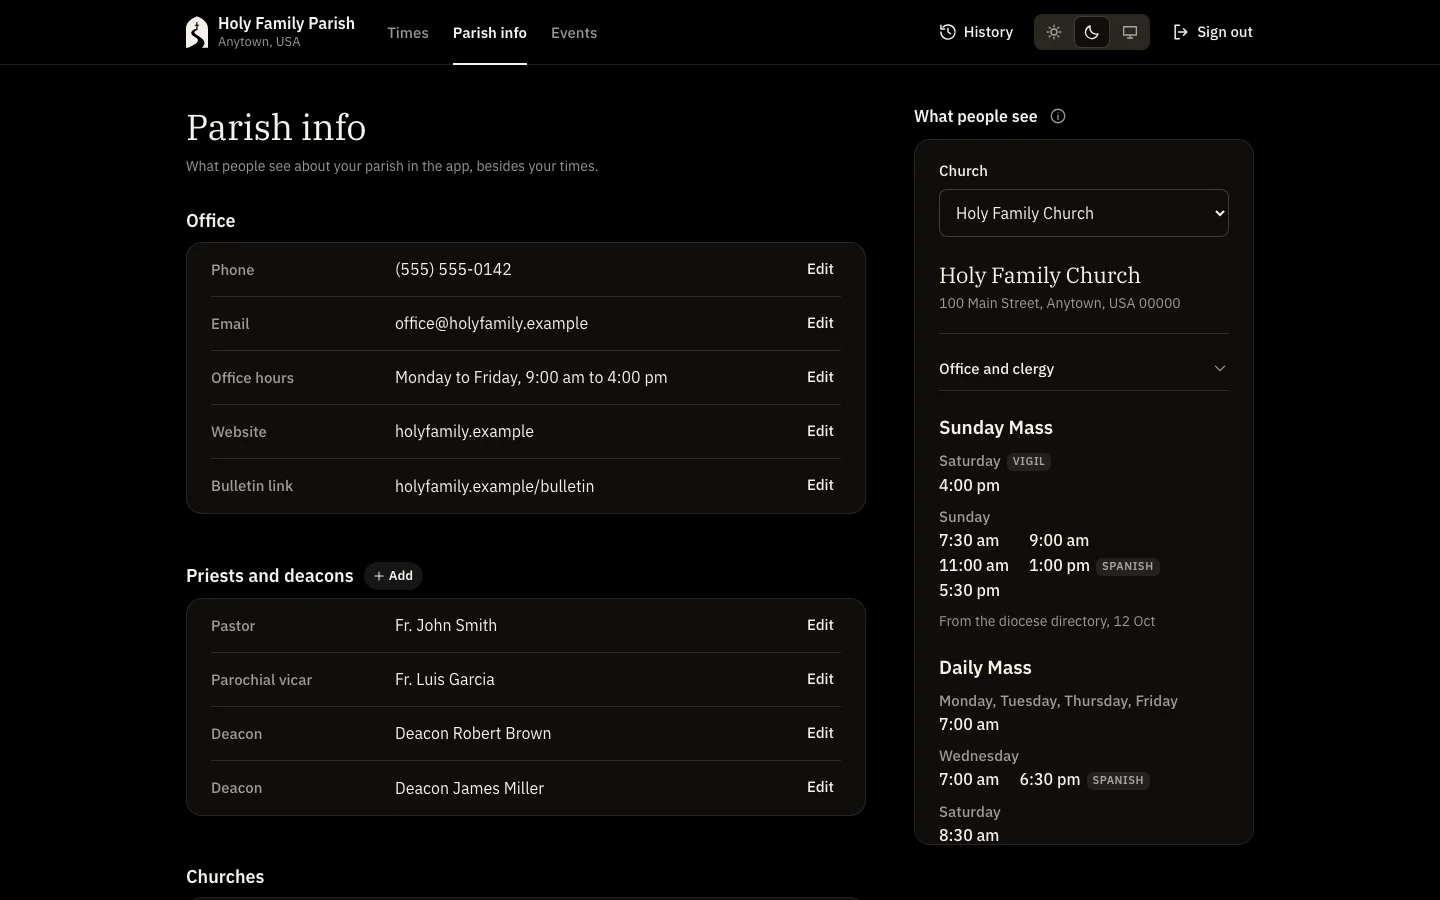Expand the Office and clergy section
This screenshot has width=1440, height=900.
pyautogui.click(x=1084, y=369)
